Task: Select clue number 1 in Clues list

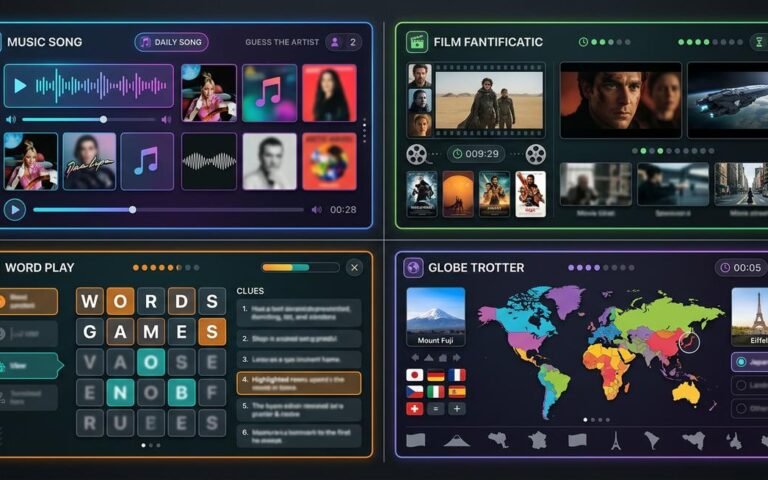Action: point(299,312)
